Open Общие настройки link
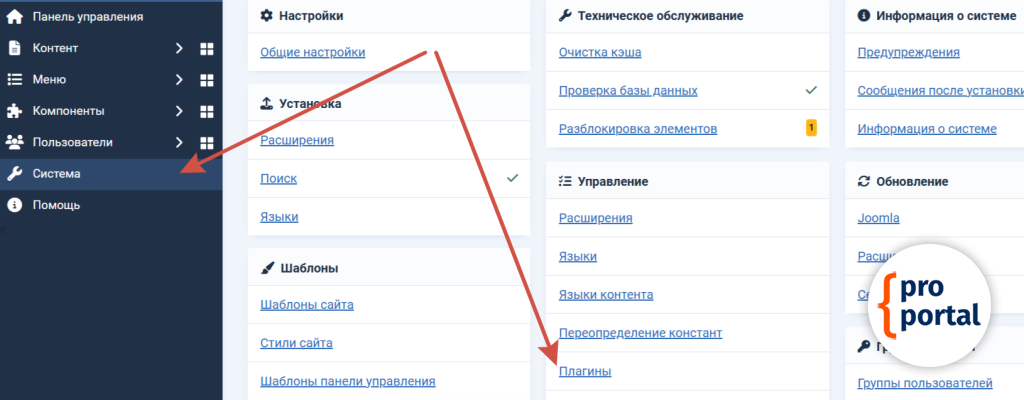The height and width of the screenshot is (400, 1024). tap(312, 52)
